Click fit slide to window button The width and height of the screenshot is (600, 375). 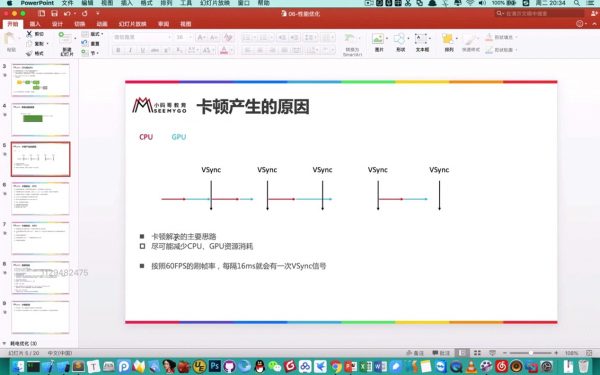589,353
